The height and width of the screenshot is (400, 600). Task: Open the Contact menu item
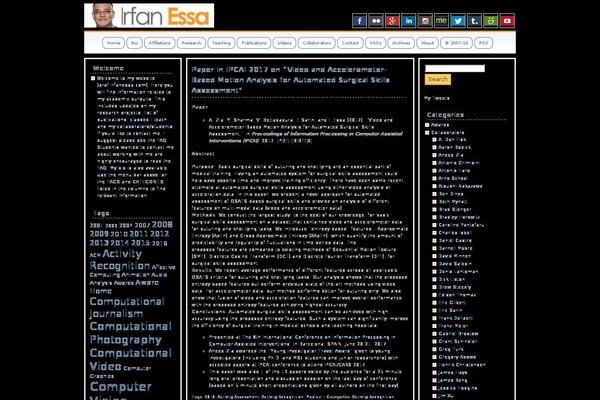pyautogui.click(x=350, y=43)
